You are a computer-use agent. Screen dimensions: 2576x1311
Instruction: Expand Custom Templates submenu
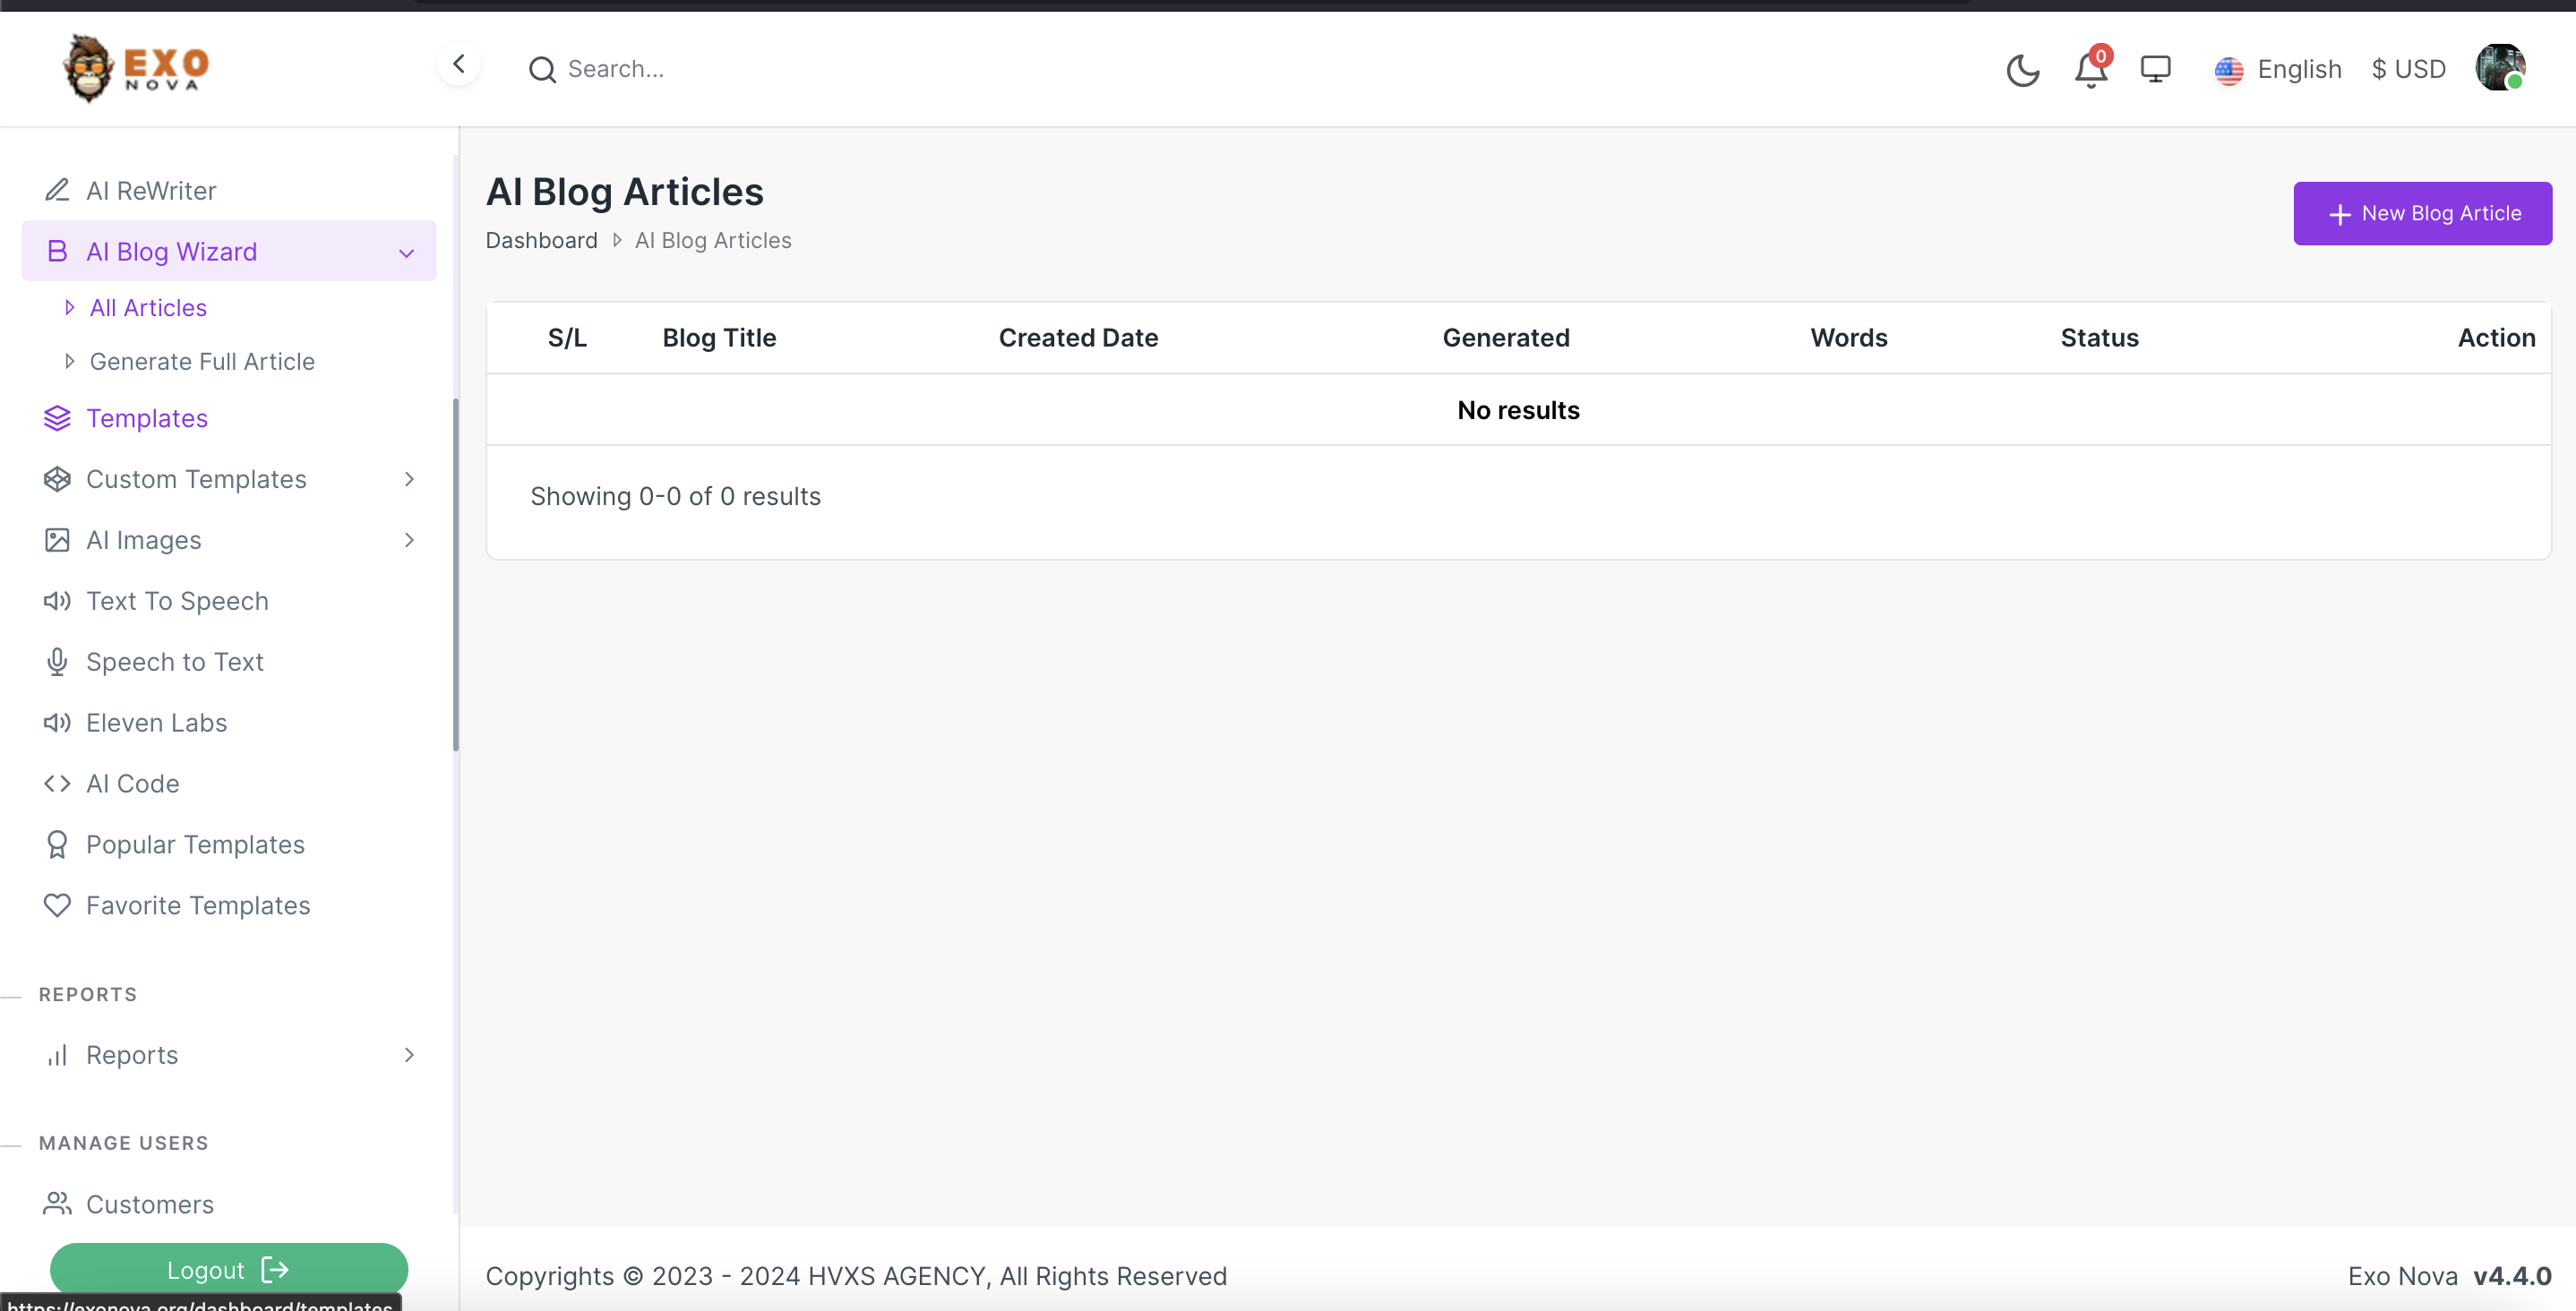[x=409, y=479]
